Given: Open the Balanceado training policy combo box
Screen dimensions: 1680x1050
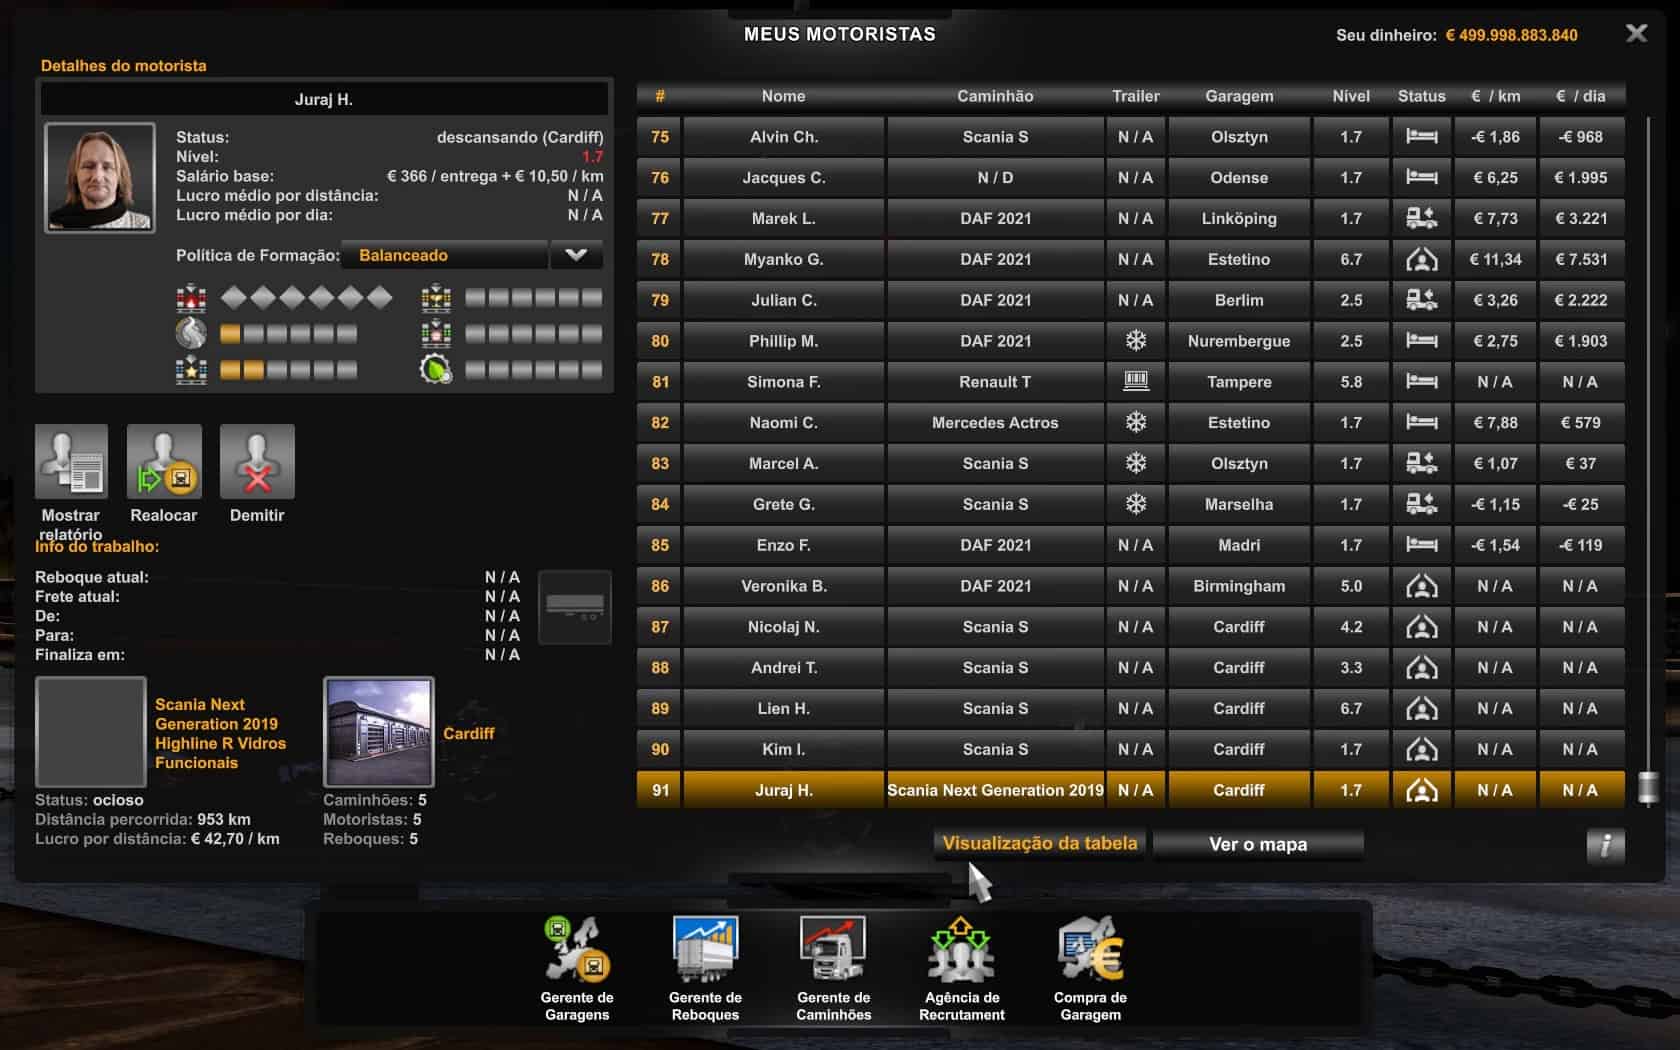Looking at the screenshot, I should tap(445, 255).
